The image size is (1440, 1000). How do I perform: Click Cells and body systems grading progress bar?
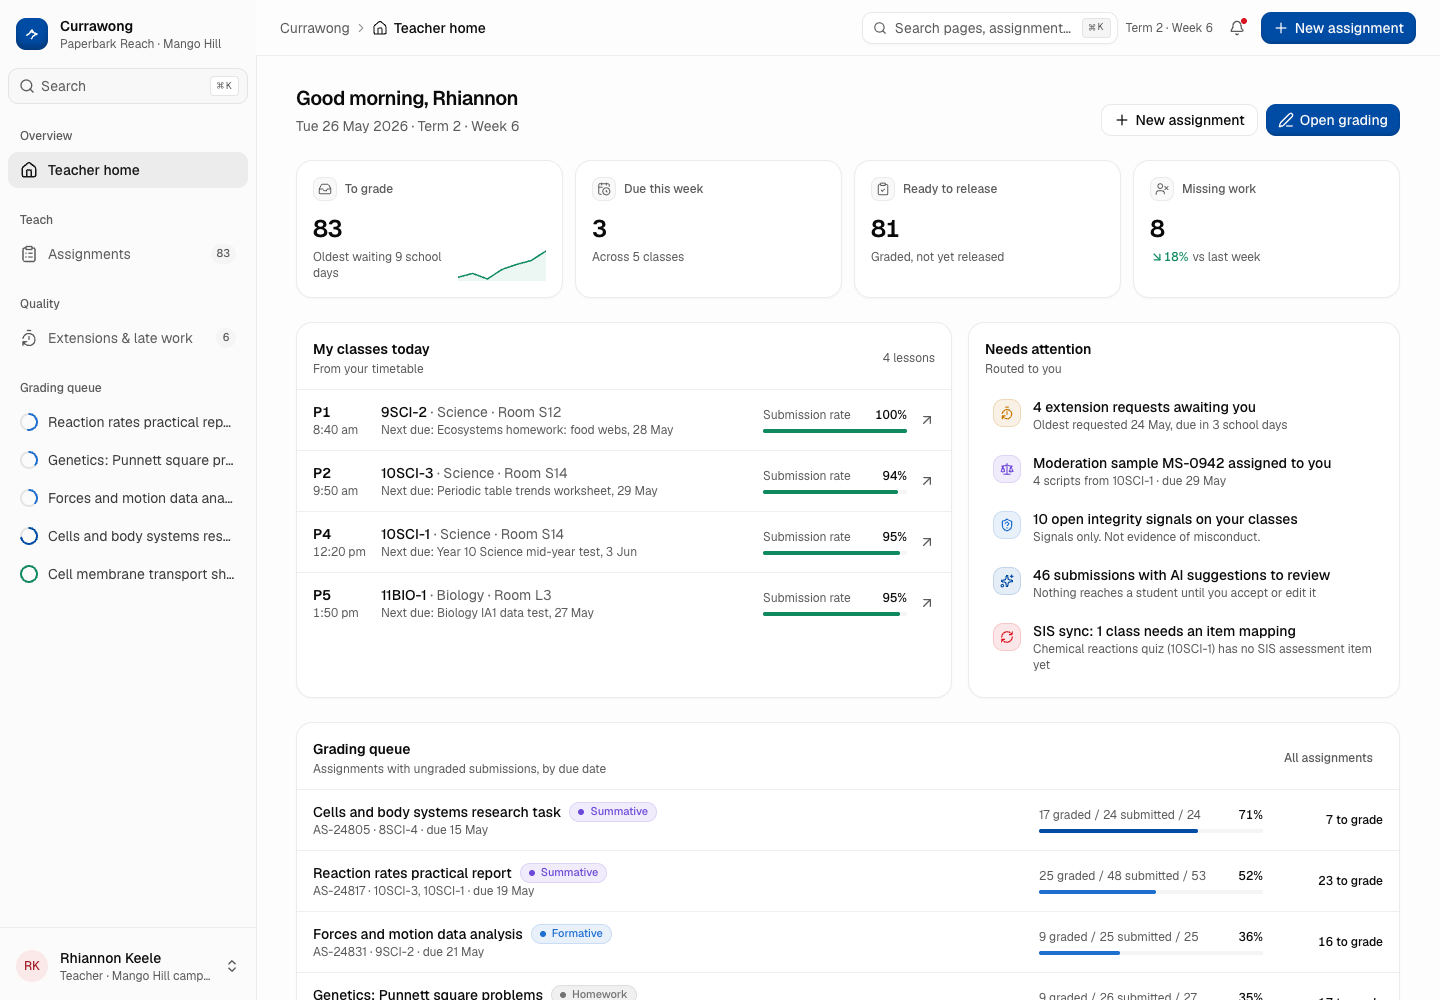pos(1151,831)
